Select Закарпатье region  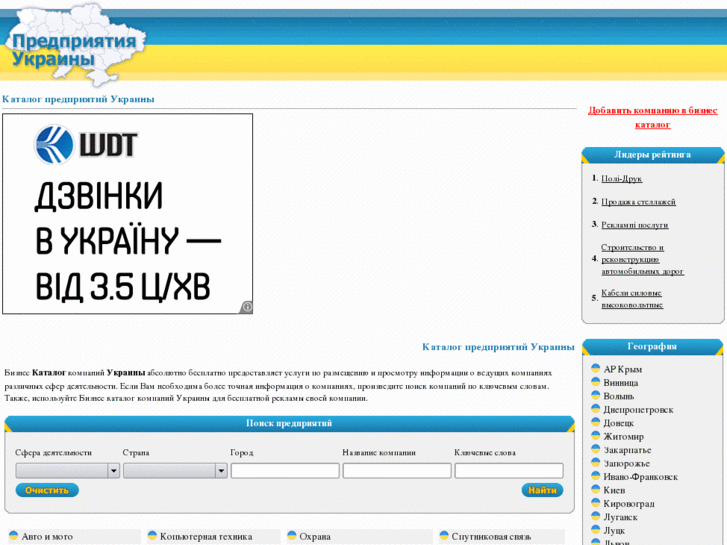pyautogui.click(x=627, y=450)
